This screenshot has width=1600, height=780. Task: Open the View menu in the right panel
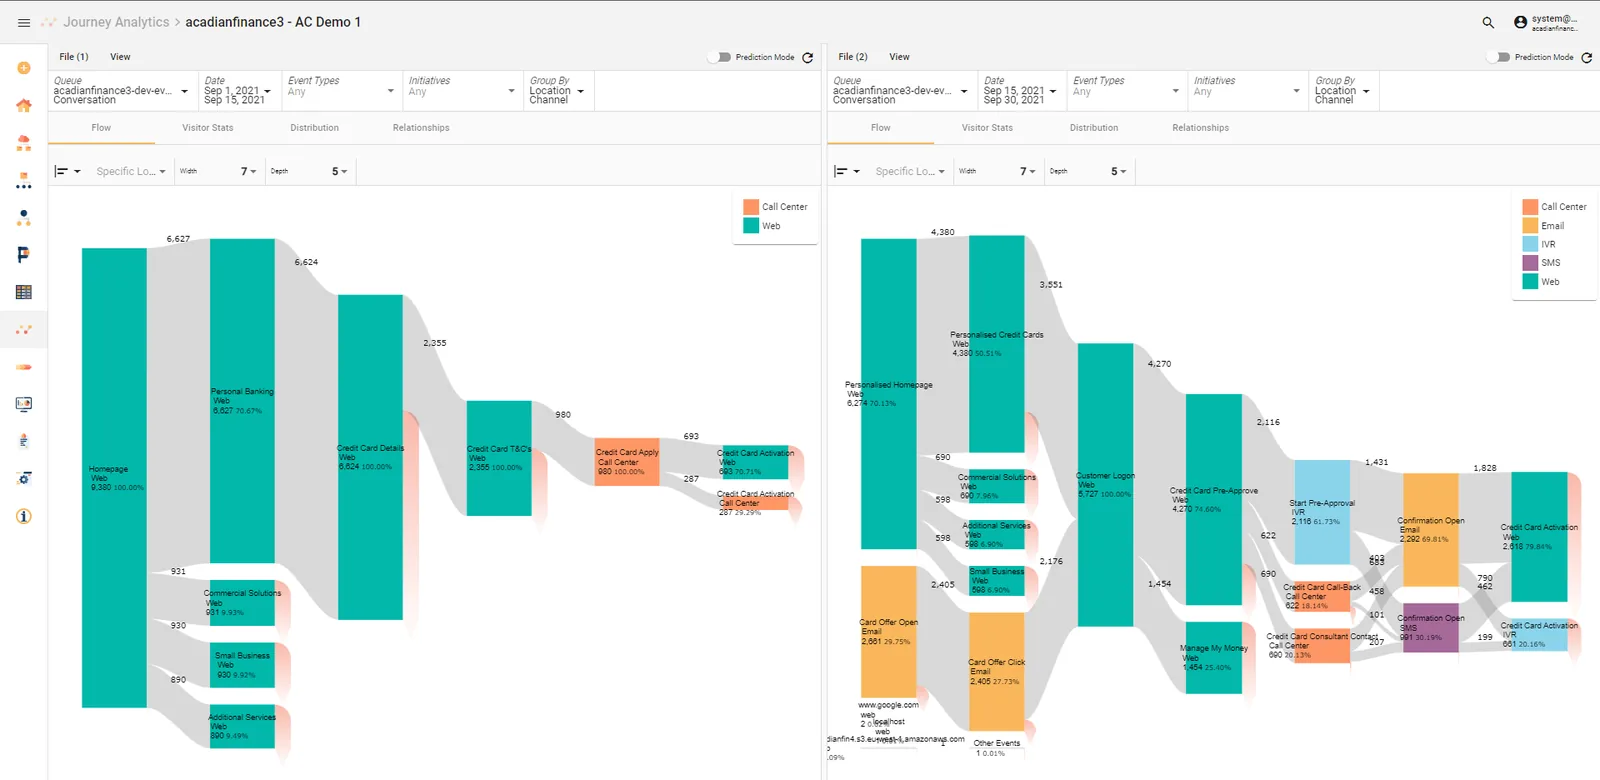coord(900,57)
